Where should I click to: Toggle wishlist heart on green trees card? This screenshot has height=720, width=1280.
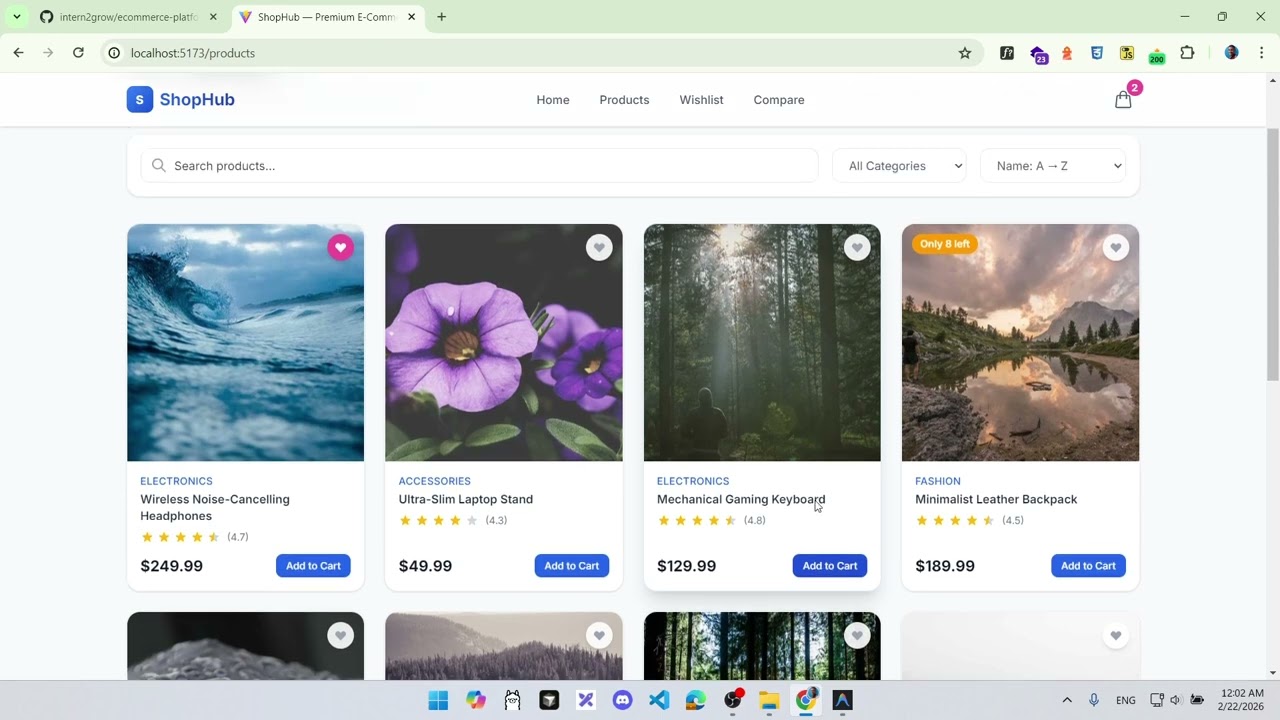click(x=857, y=635)
